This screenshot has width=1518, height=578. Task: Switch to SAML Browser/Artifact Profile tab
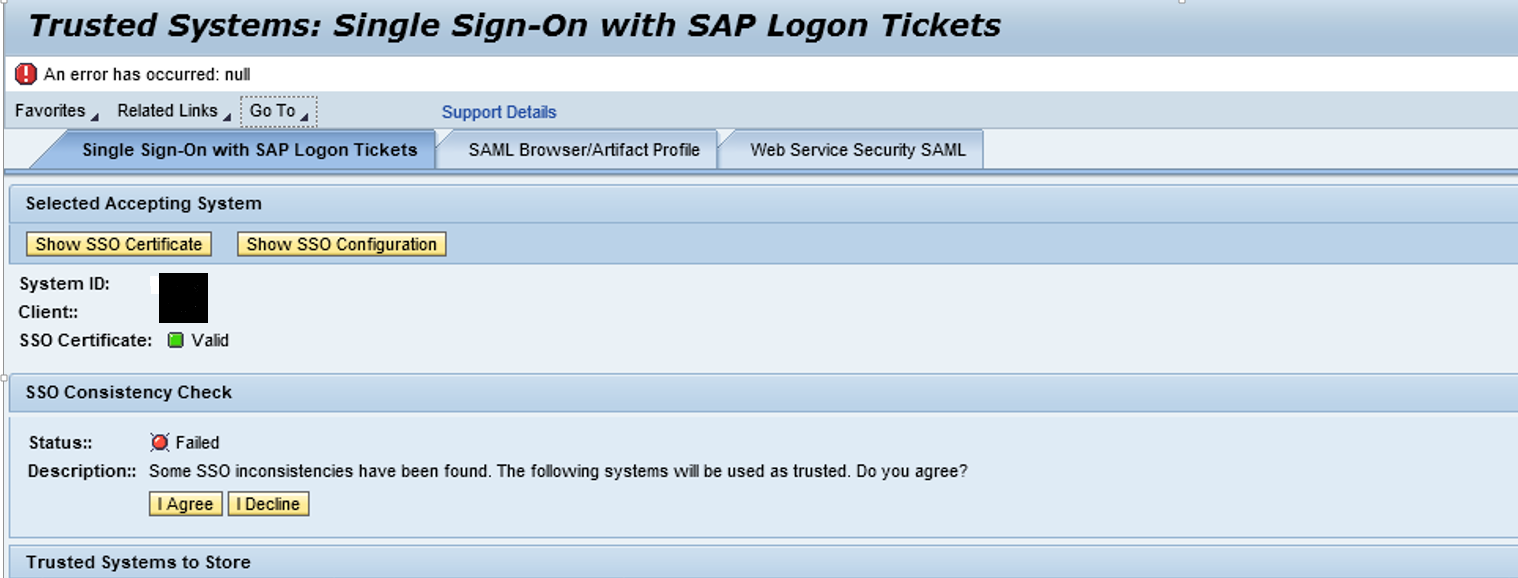tap(584, 150)
